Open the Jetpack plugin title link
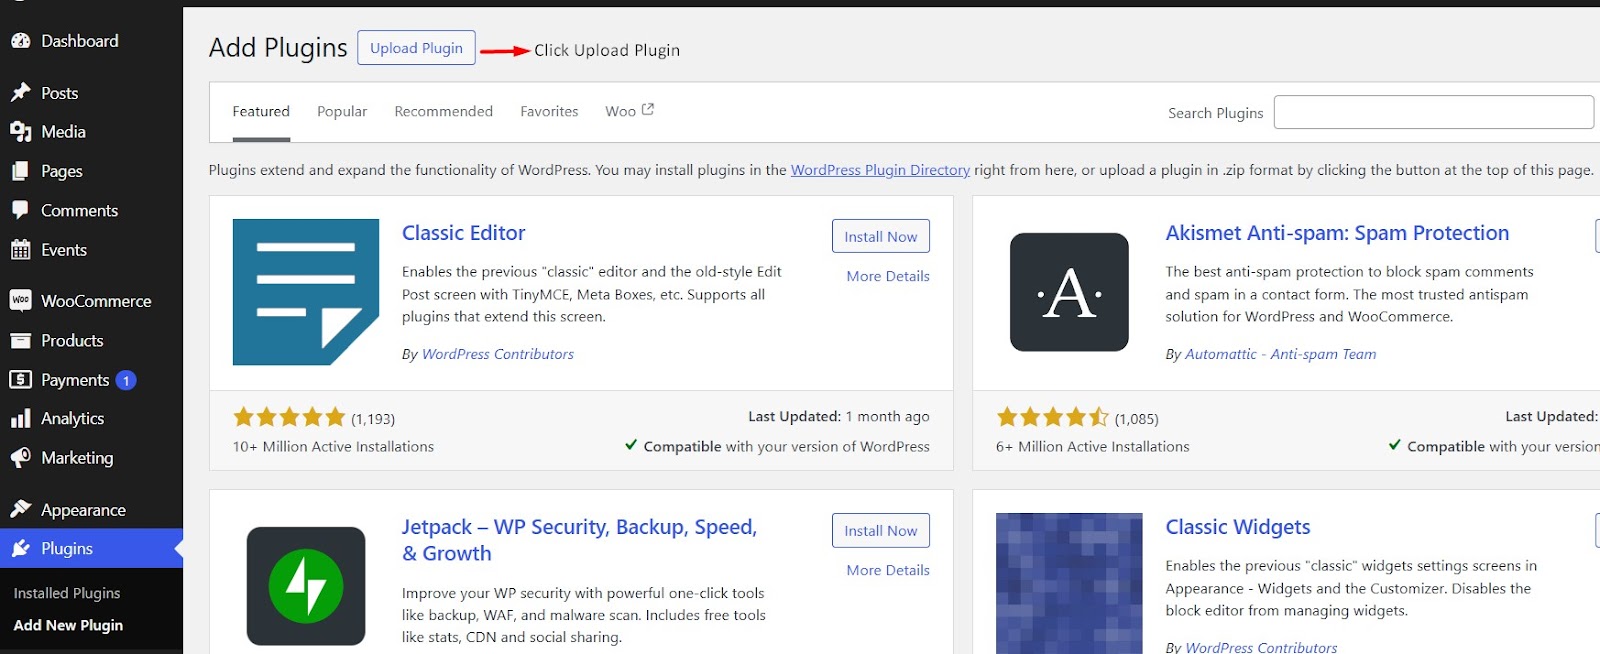The height and width of the screenshot is (654, 1600). (x=579, y=540)
